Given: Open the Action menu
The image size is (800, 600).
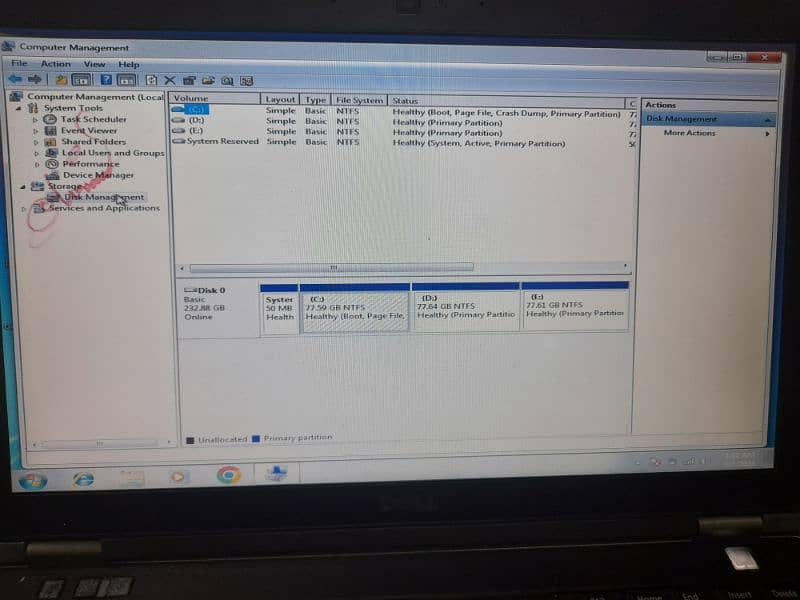Looking at the screenshot, I should [56, 64].
